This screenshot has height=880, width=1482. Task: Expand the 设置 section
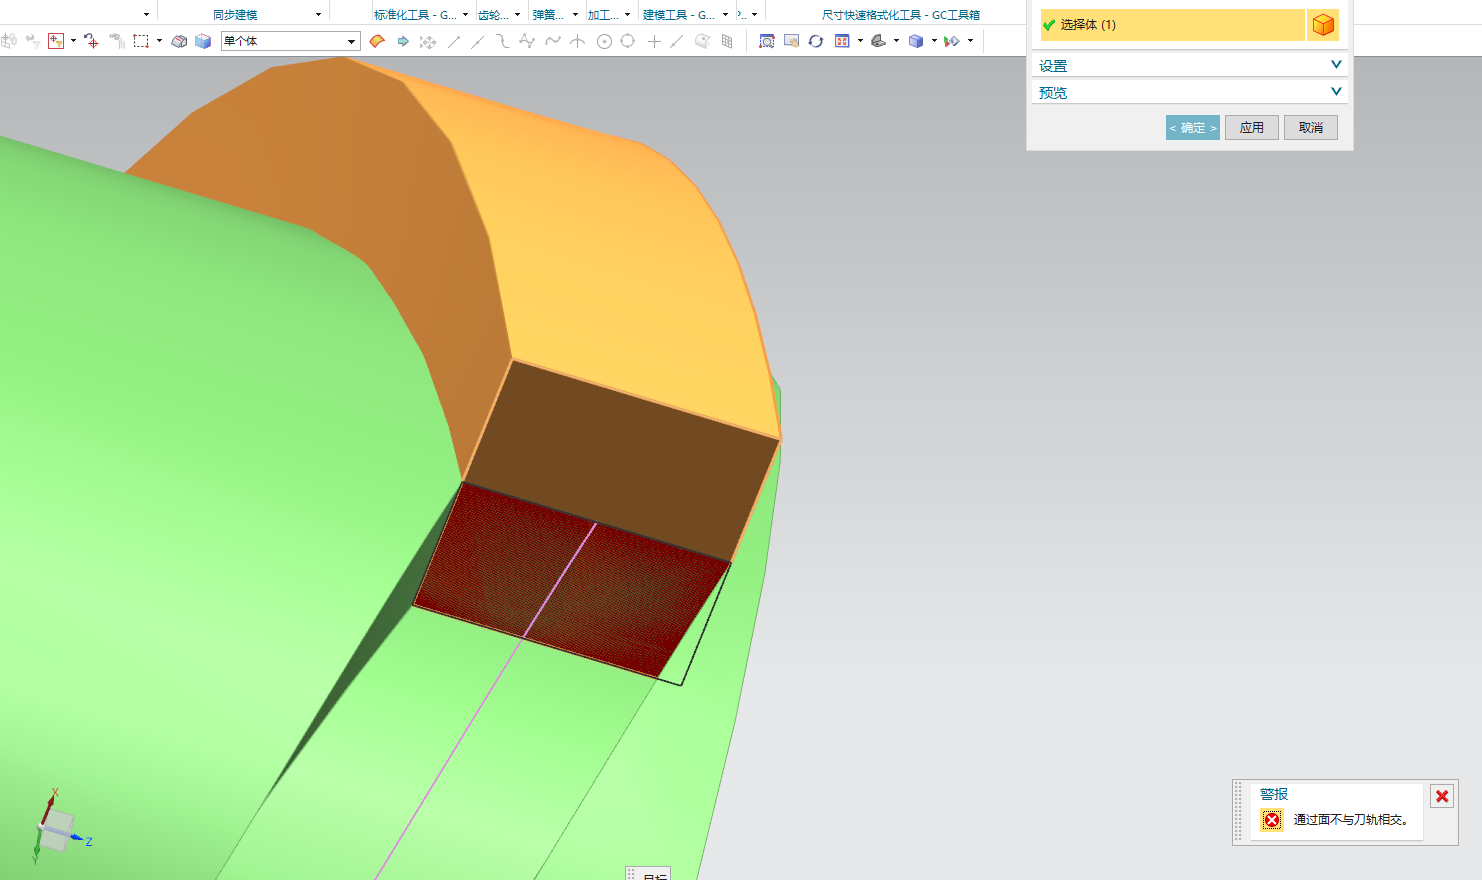[x=1190, y=66]
